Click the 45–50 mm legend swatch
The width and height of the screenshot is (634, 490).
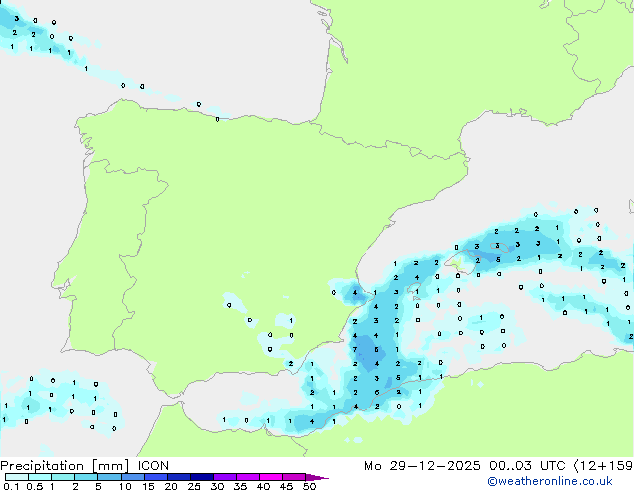click(x=294, y=477)
